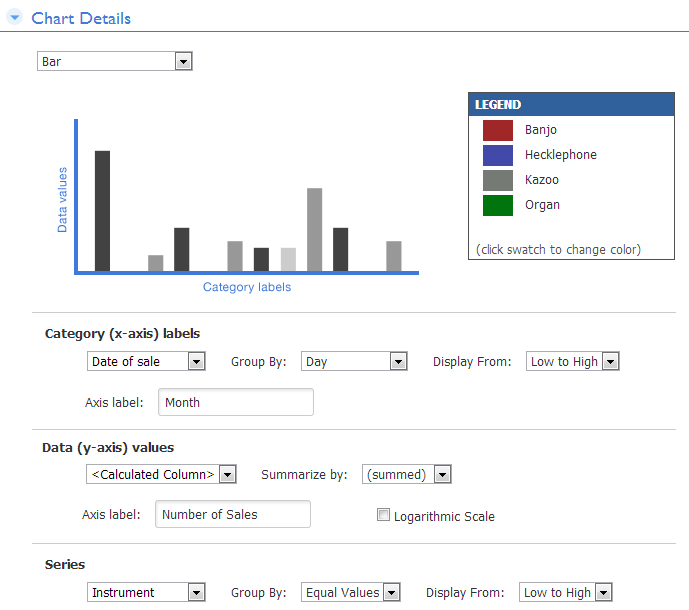This screenshot has width=689, height=610.
Task: Collapse the Chart Details section arrow
Action: pyautogui.click(x=15, y=17)
